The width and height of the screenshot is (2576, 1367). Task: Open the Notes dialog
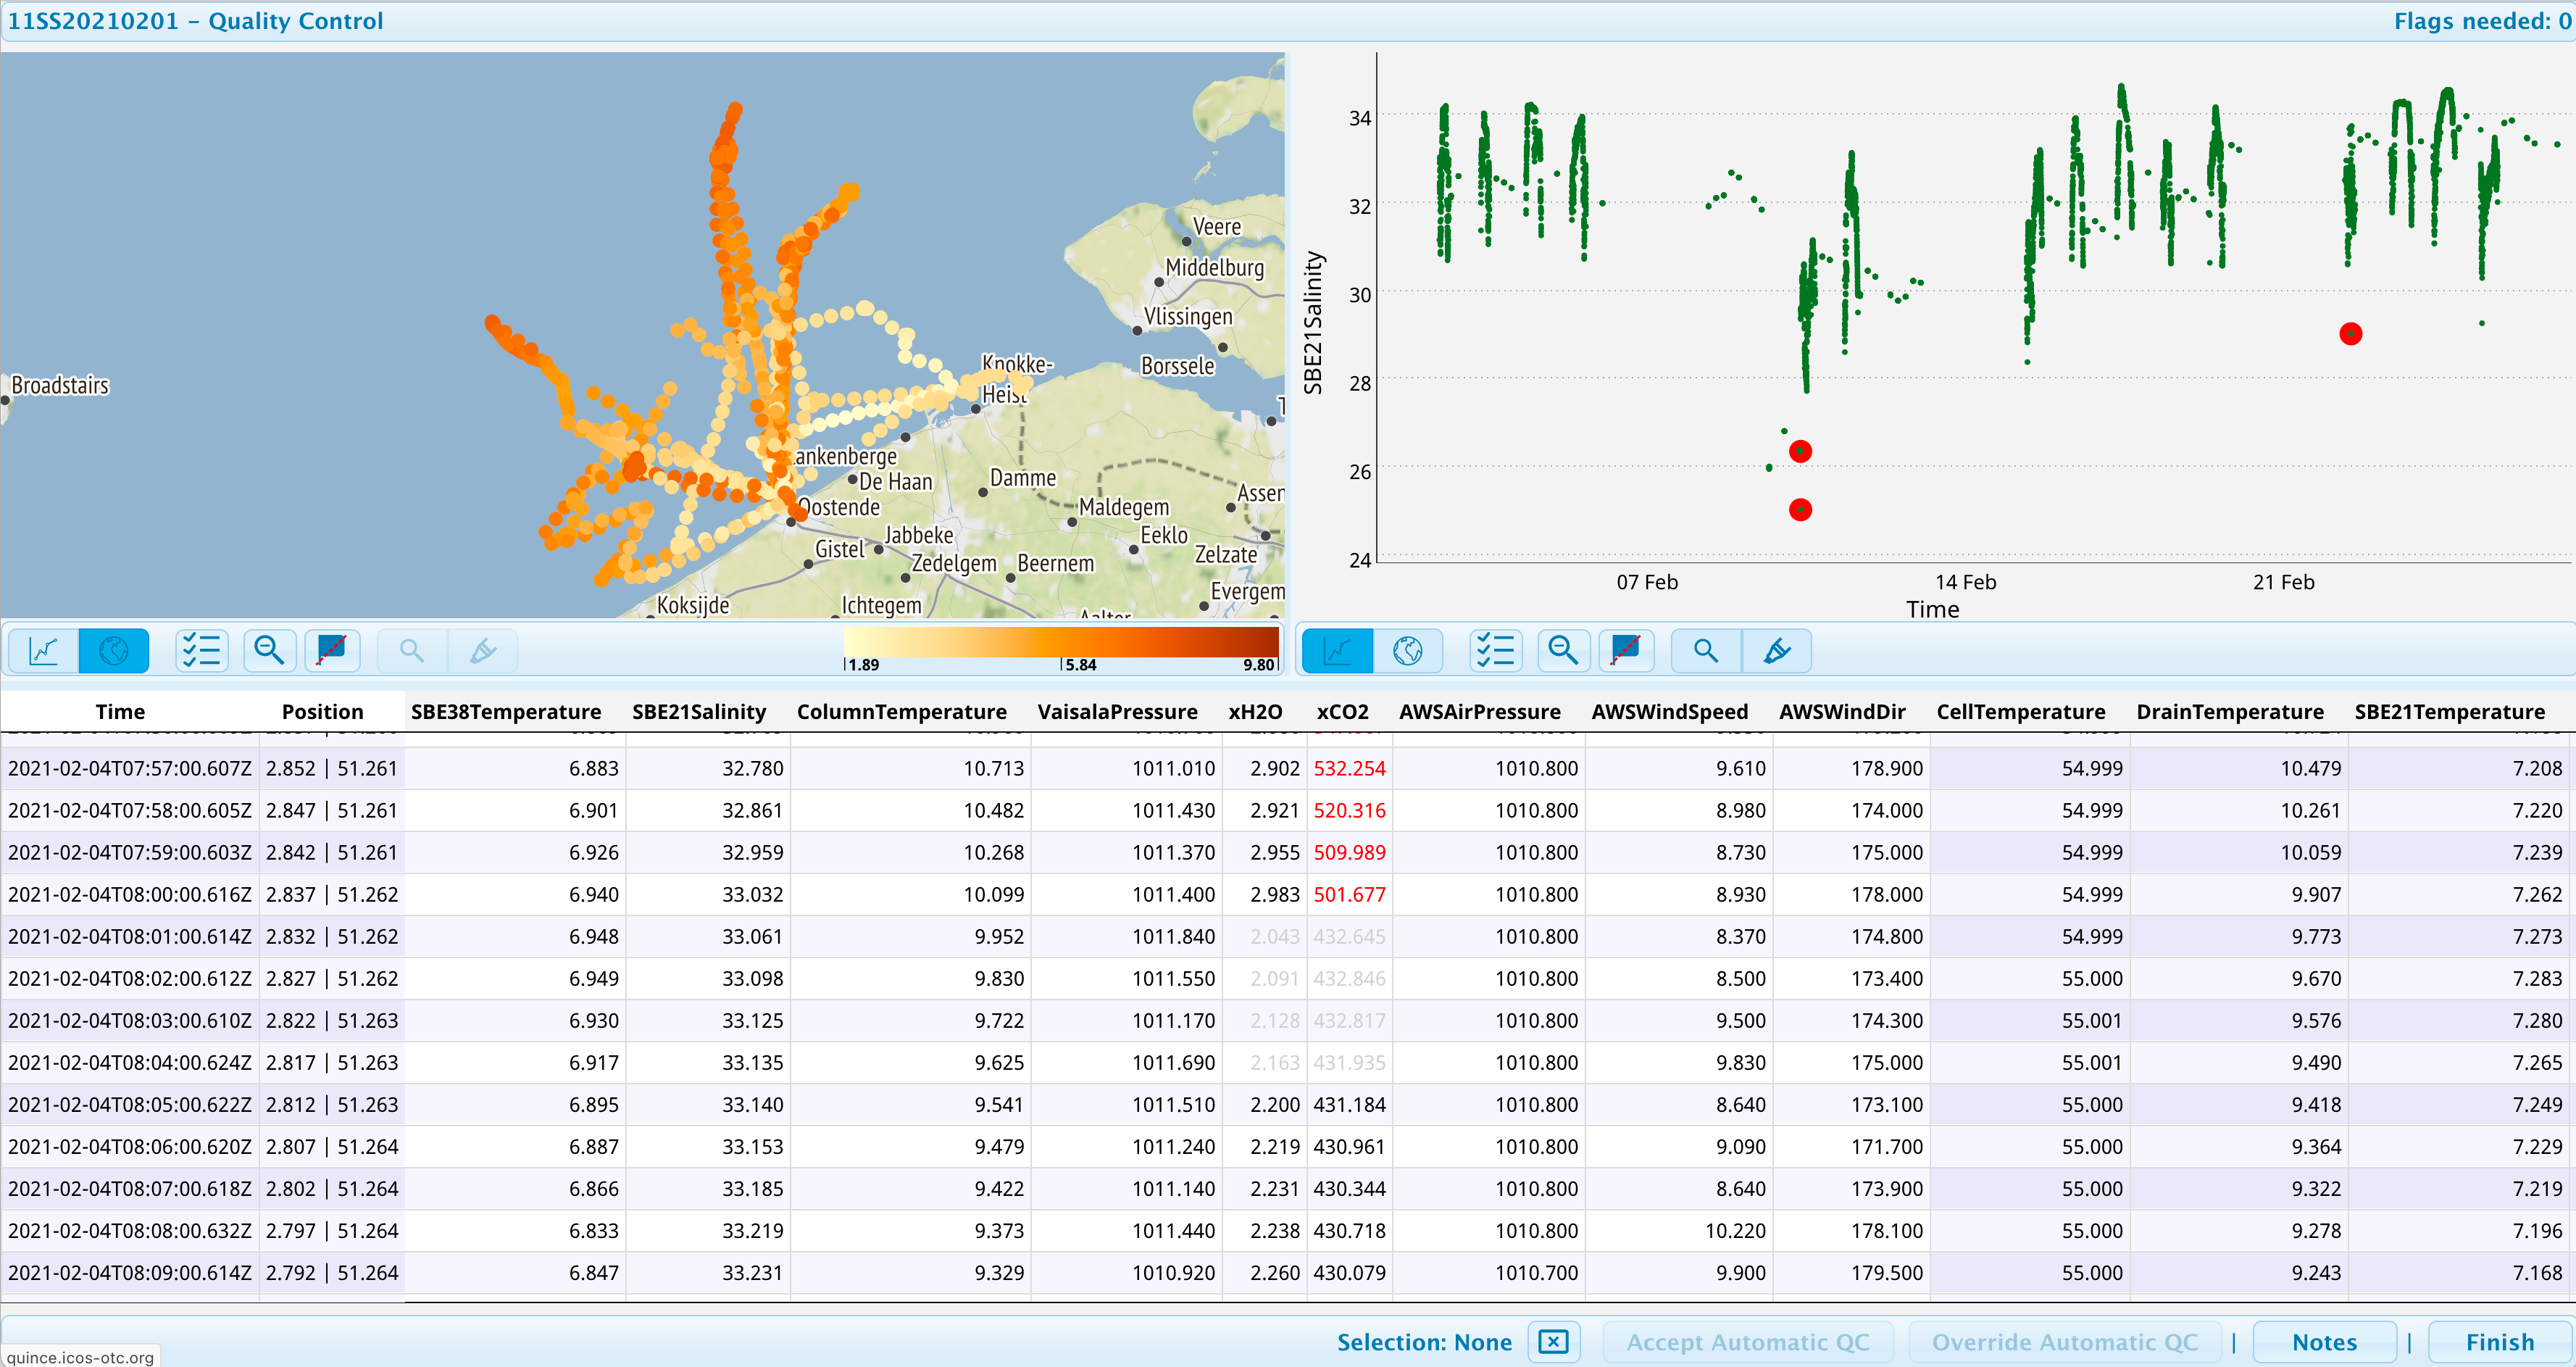point(2324,1342)
